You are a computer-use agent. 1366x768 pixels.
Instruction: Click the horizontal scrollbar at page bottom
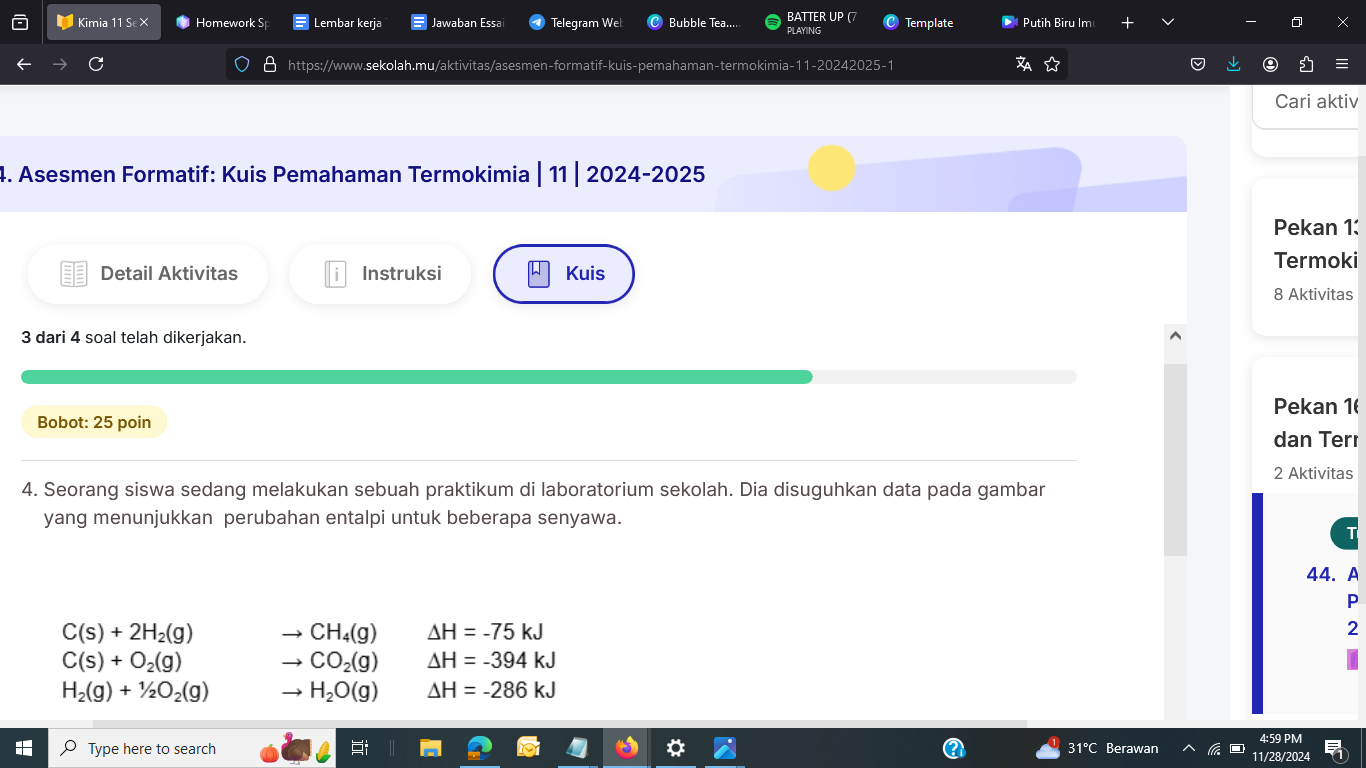560,724
